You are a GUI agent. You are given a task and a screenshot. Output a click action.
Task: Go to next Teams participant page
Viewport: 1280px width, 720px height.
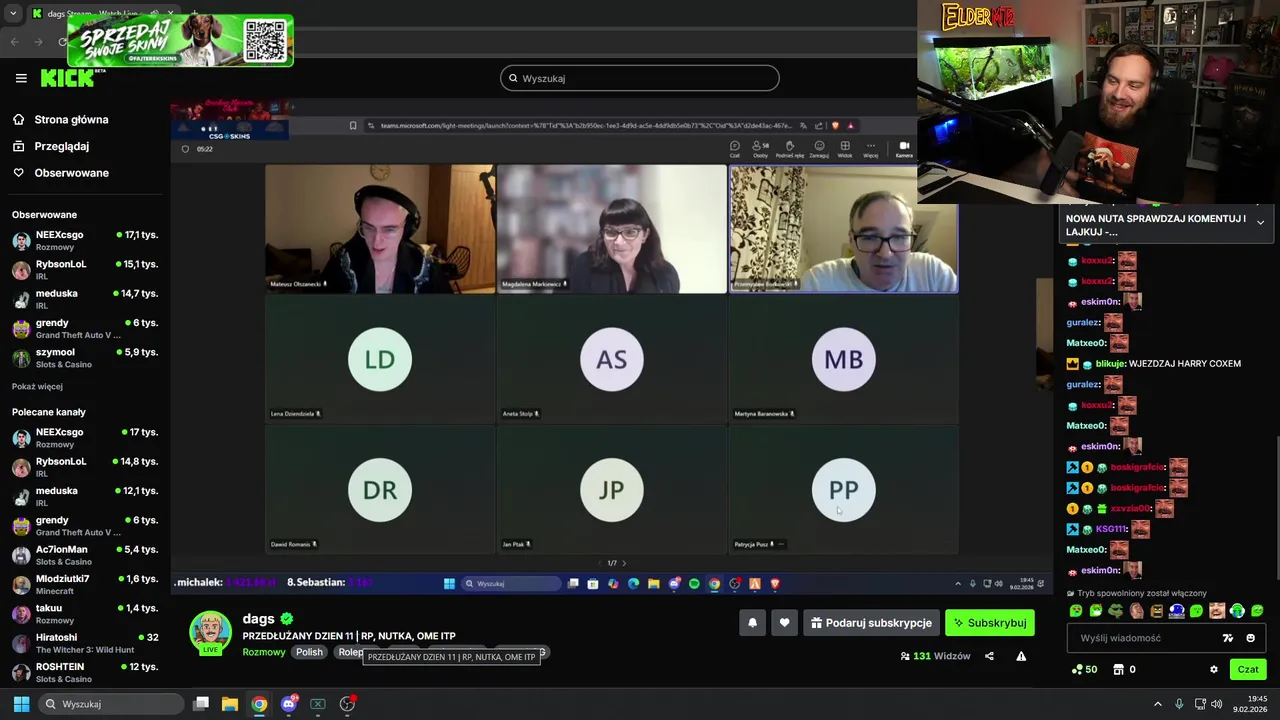pyautogui.click(x=624, y=563)
